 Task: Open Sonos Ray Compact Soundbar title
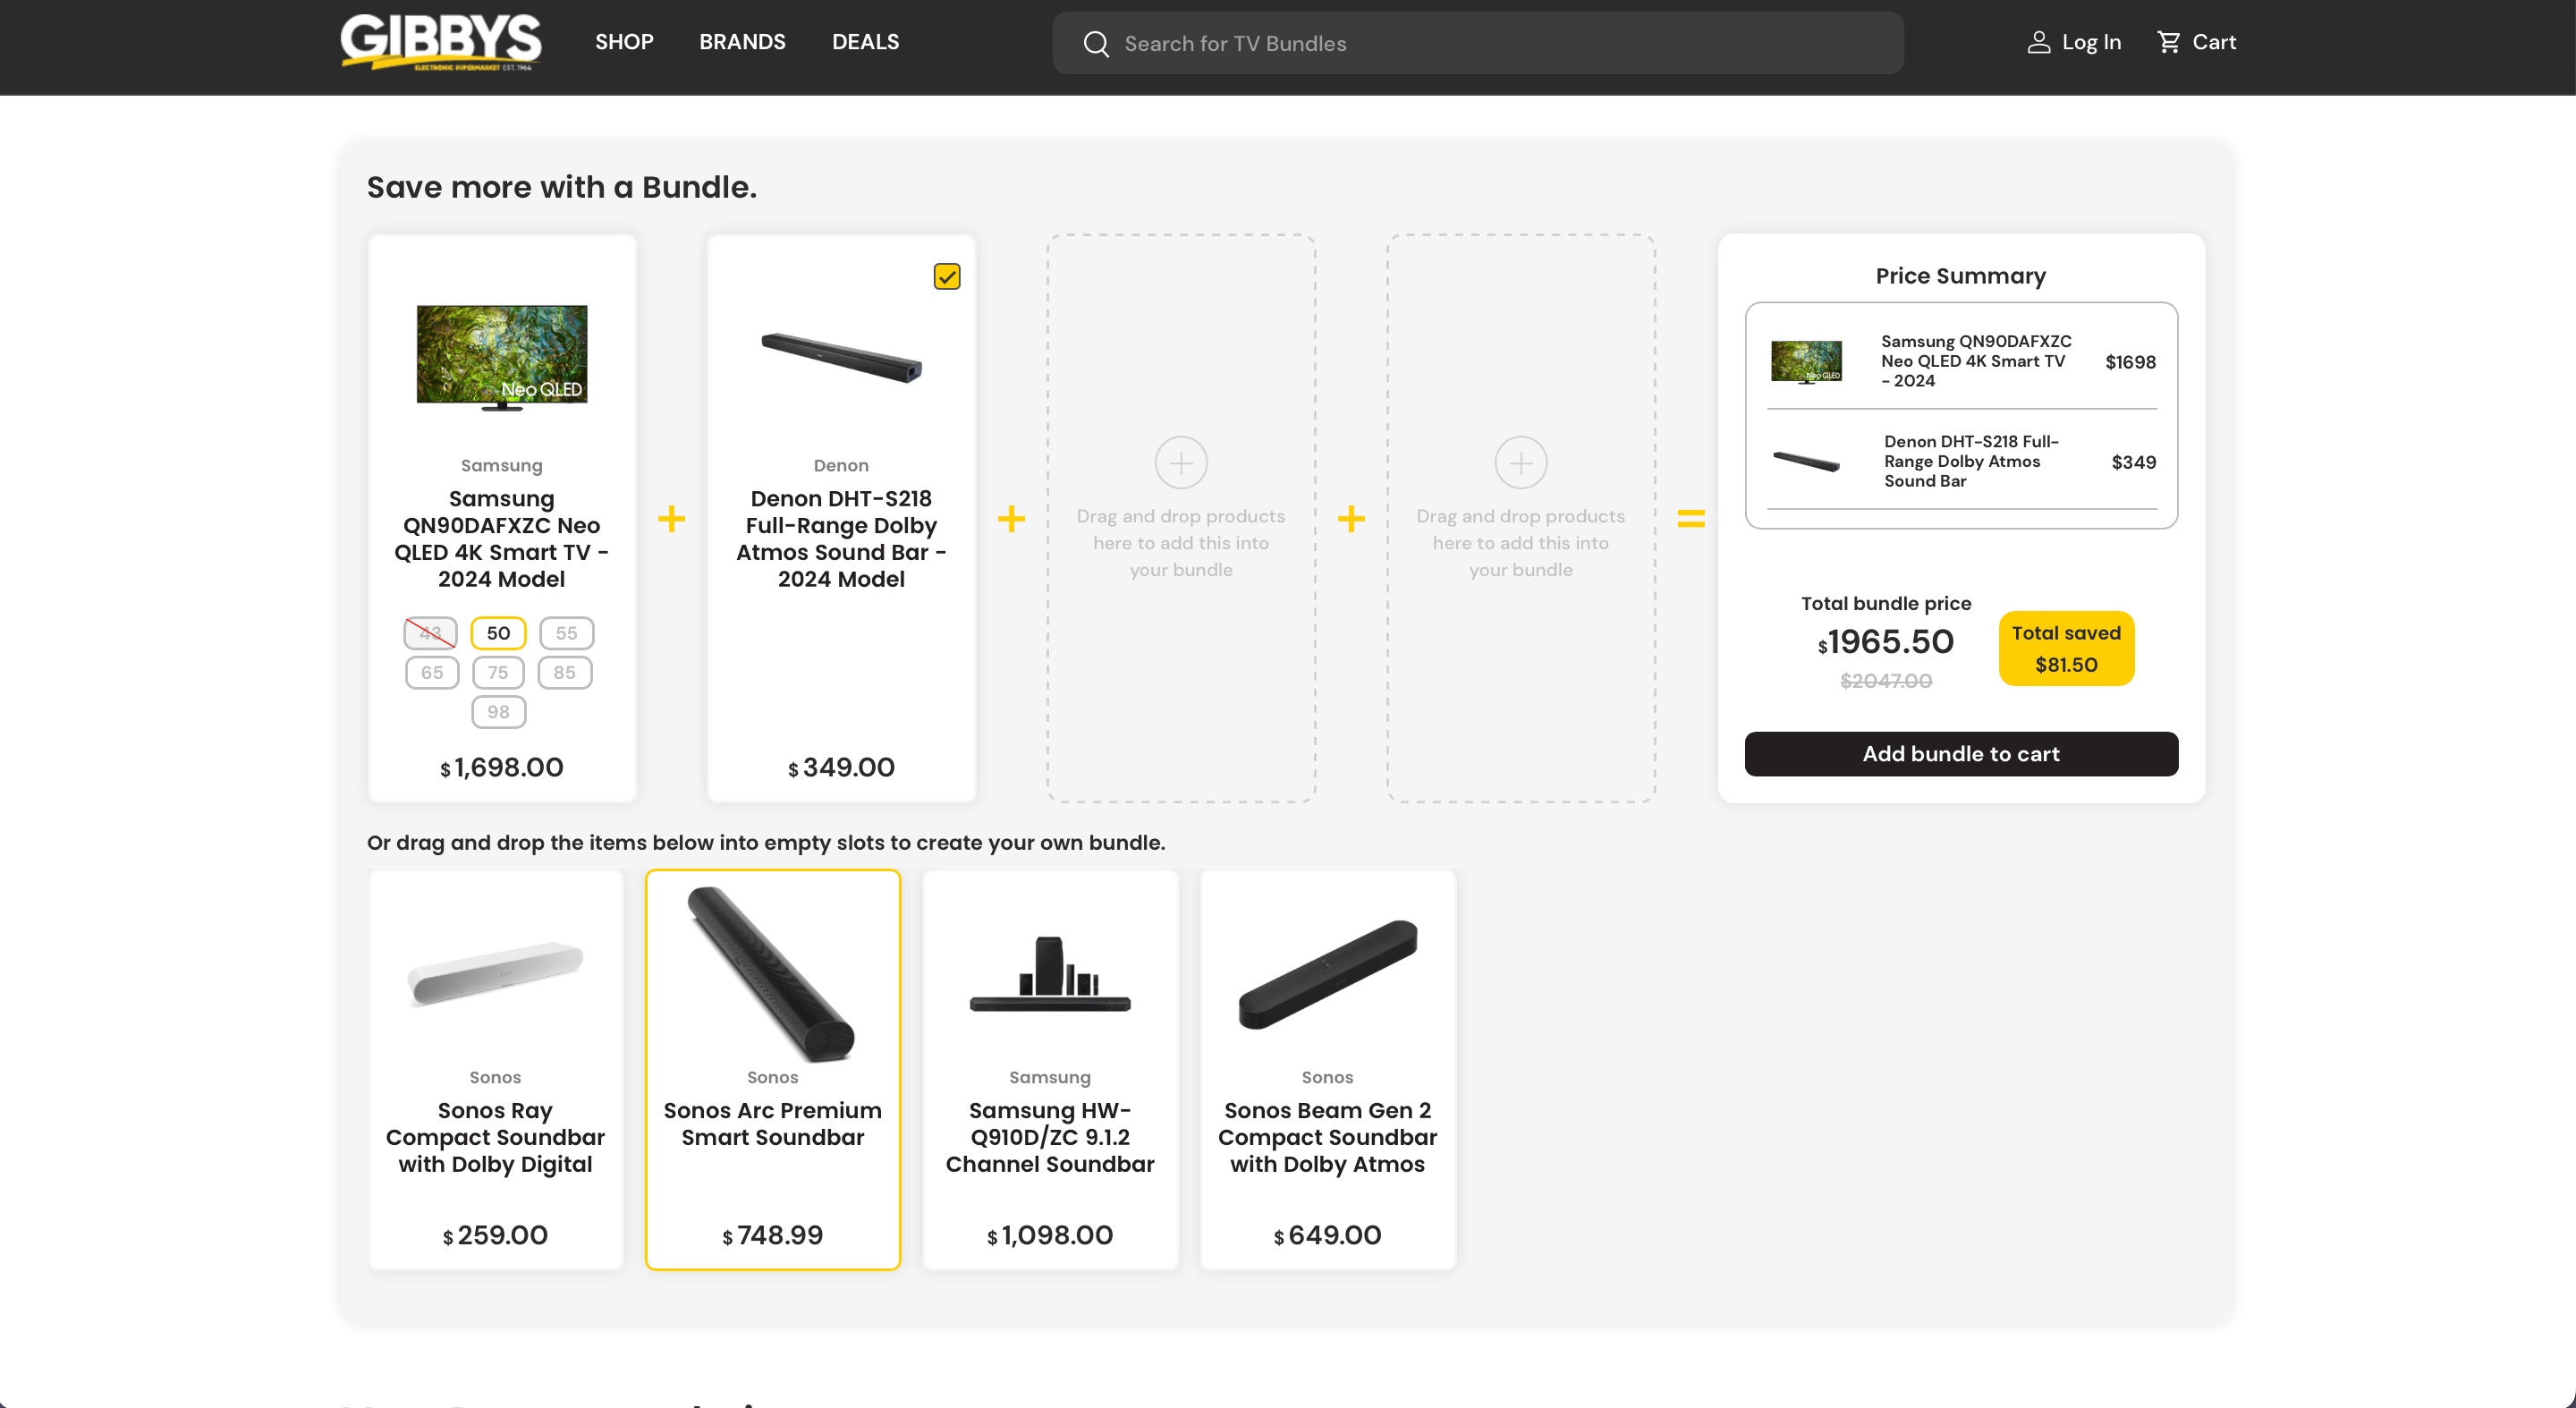[495, 1137]
